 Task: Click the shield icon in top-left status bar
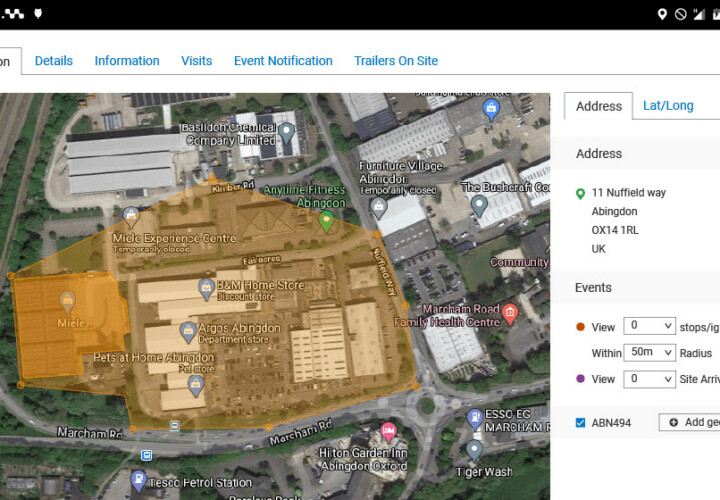tap(38, 14)
